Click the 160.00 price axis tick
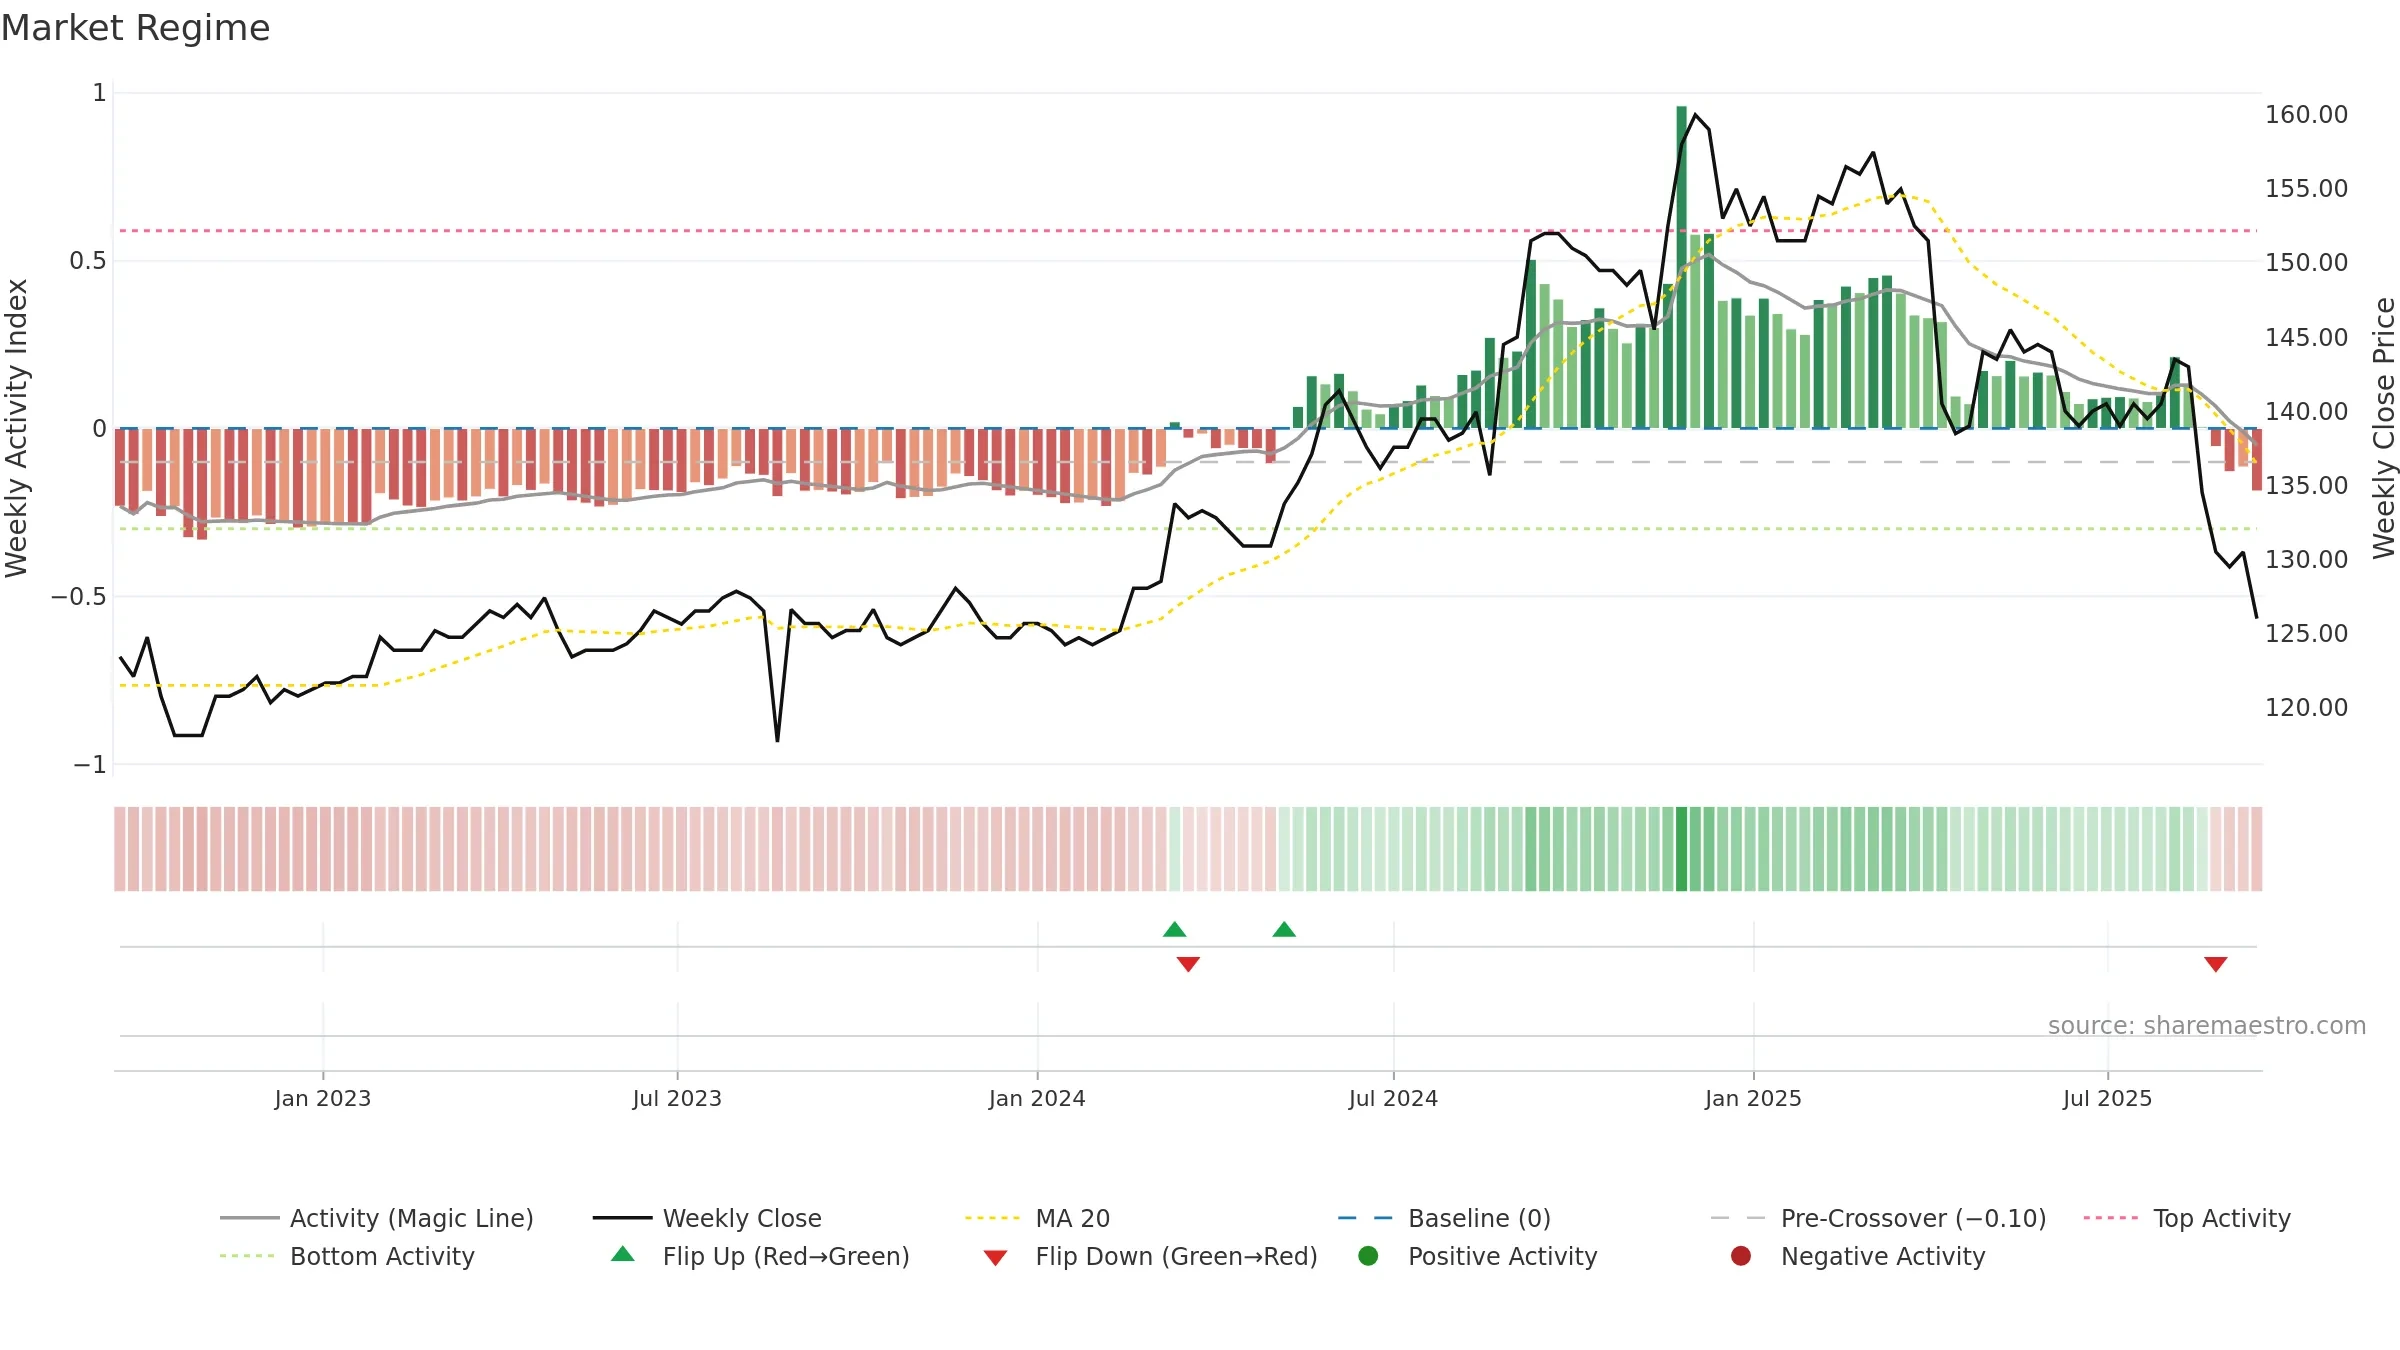The height and width of the screenshot is (1350, 2400). pos(2307,115)
